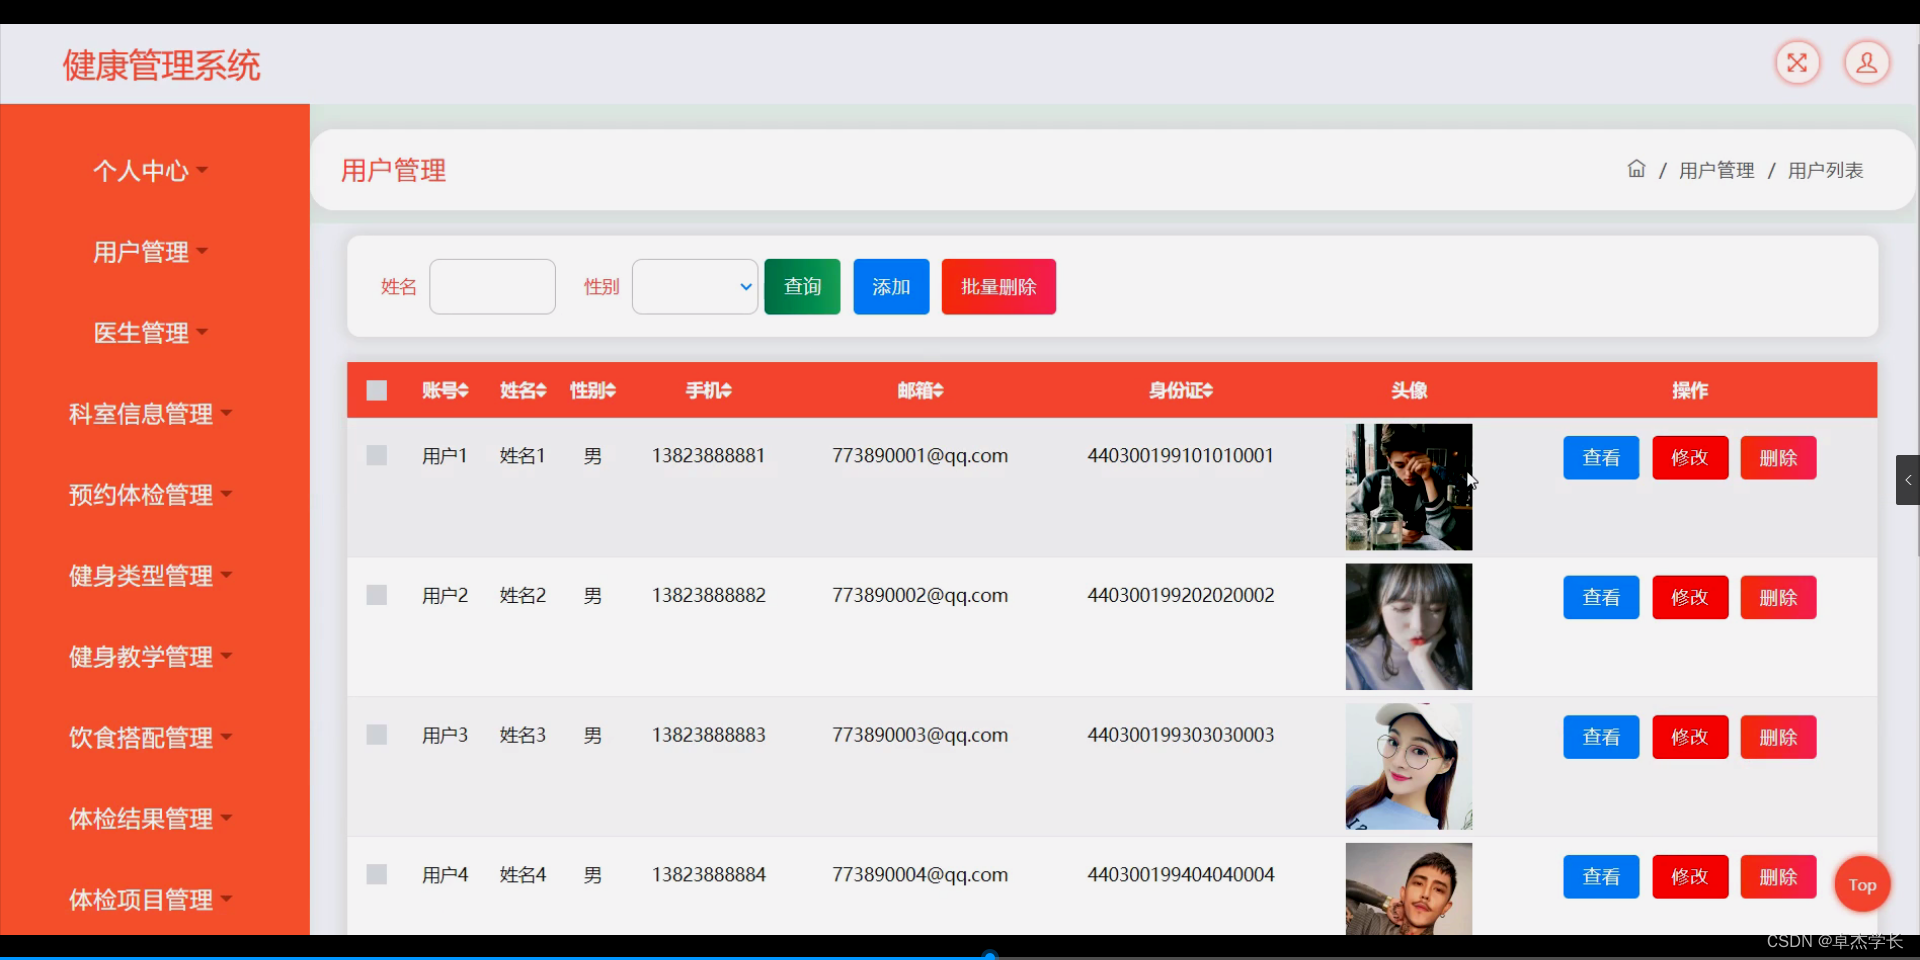Image resolution: width=1920 pixels, height=960 pixels.
Task: Select 用户列表 in the breadcrumb
Action: pos(1825,169)
